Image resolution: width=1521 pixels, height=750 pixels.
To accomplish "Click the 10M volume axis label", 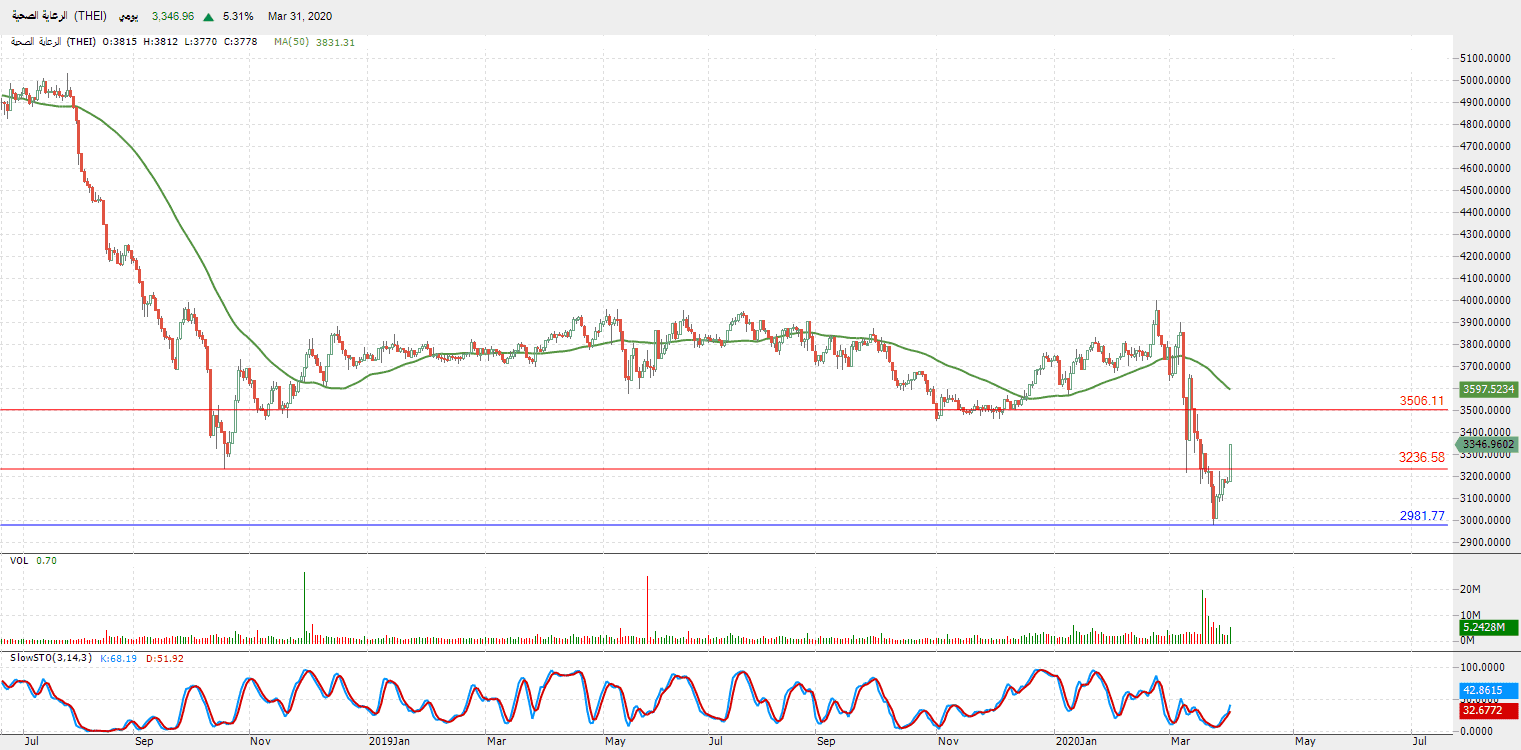I will coord(1471,615).
